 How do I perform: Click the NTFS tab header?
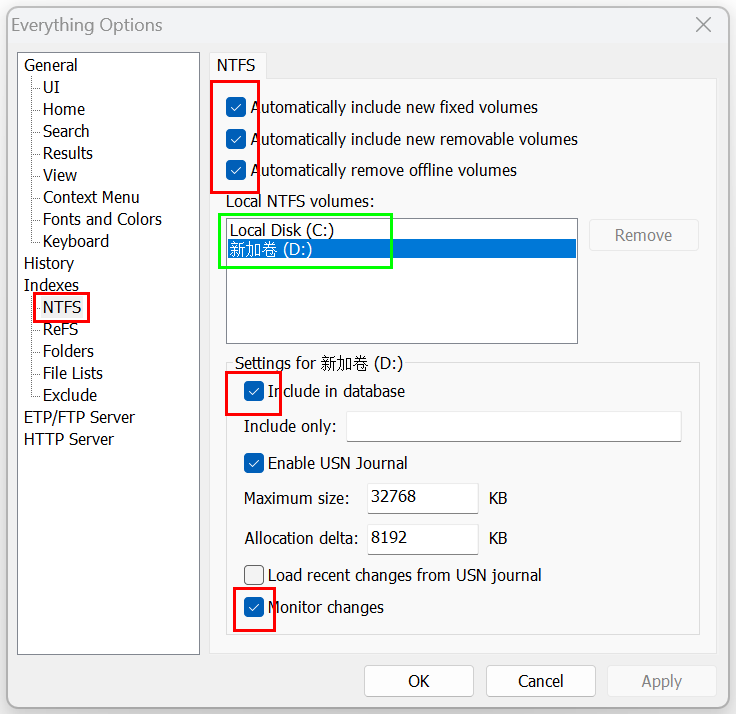pyautogui.click(x=236, y=65)
